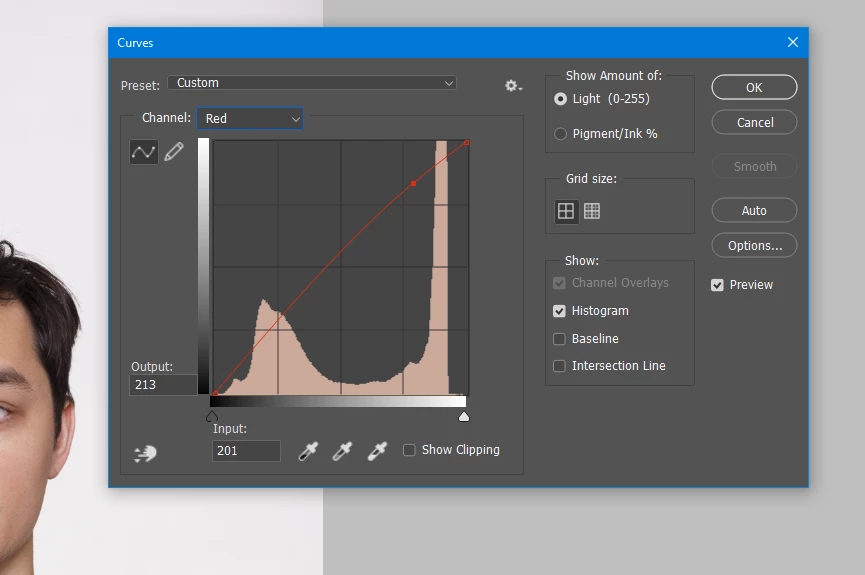Click the Cancel button
This screenshot has height=575, width=865.
pyautogui.click(x=754, y=123)
